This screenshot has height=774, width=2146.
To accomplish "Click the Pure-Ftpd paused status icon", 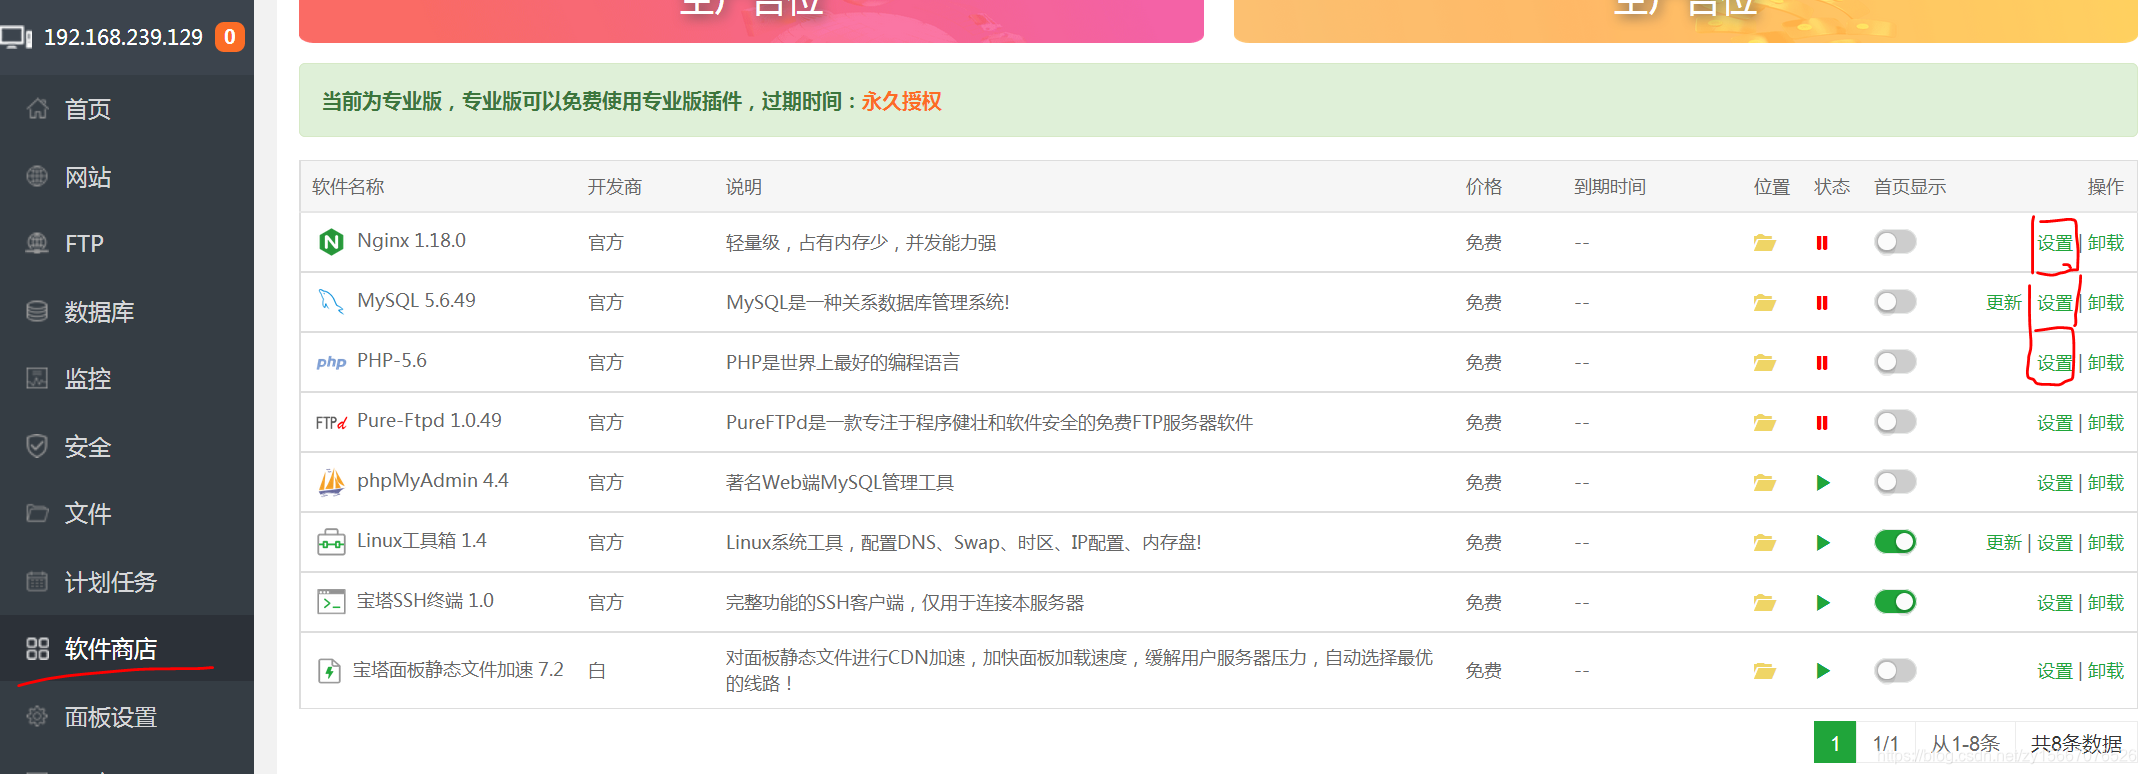I will pos(1822,423).
